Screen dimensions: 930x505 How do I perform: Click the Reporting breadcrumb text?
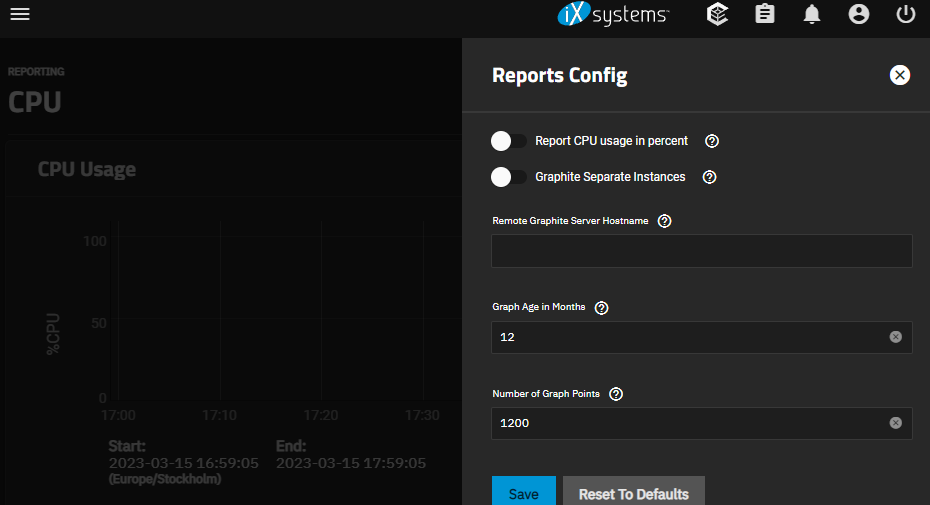coord(36,72)
